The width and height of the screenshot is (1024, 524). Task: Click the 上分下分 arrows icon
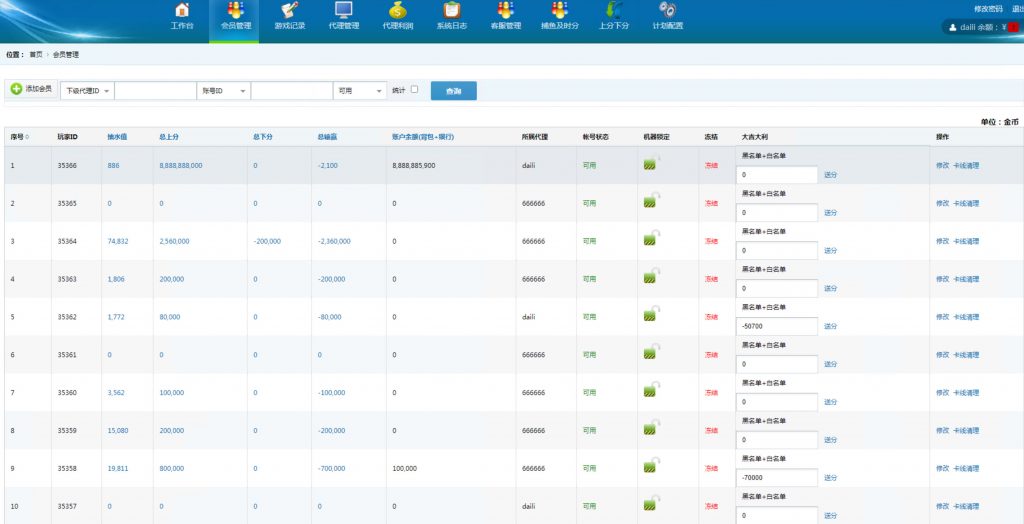(613, 11)
